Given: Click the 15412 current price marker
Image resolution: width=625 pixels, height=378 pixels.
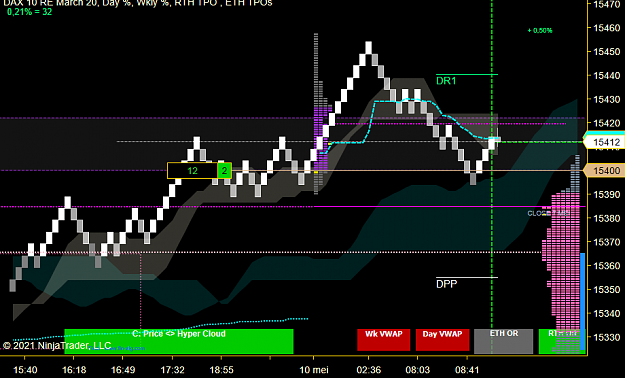Looking at the screenshot, I should coord(604,142).
